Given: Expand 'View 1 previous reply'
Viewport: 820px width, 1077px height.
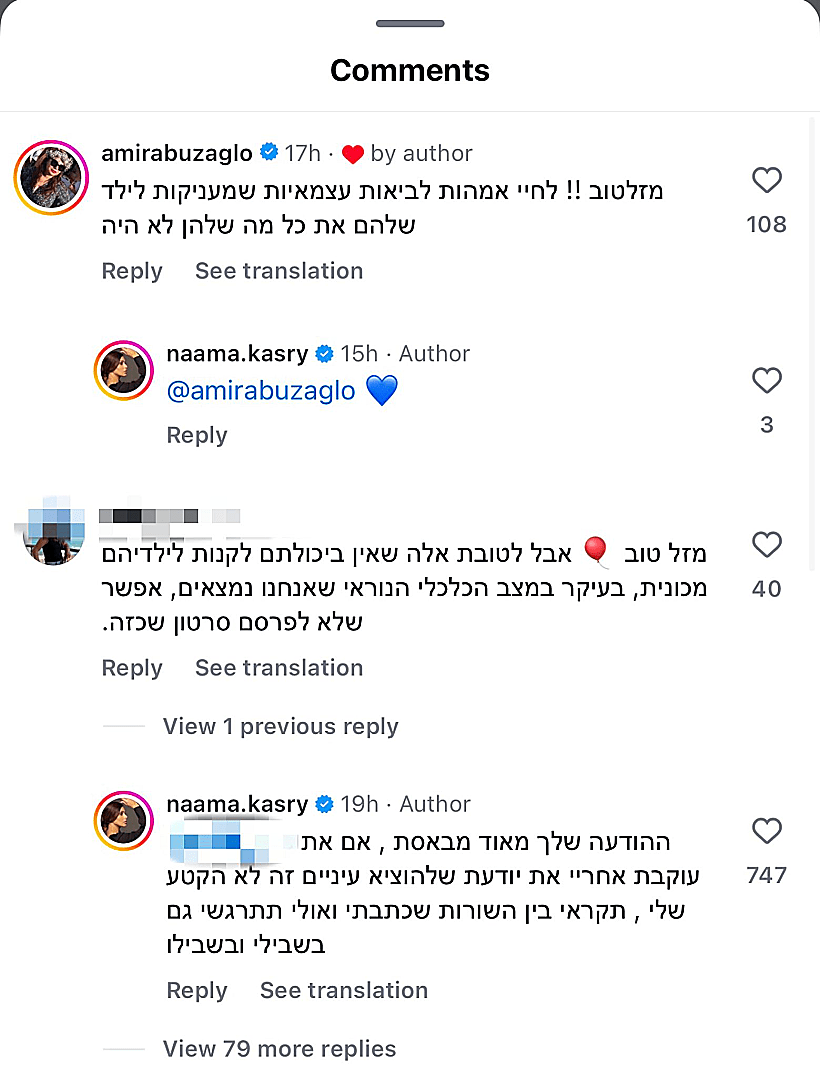Looking at the screenshot, I should point(280,726).
